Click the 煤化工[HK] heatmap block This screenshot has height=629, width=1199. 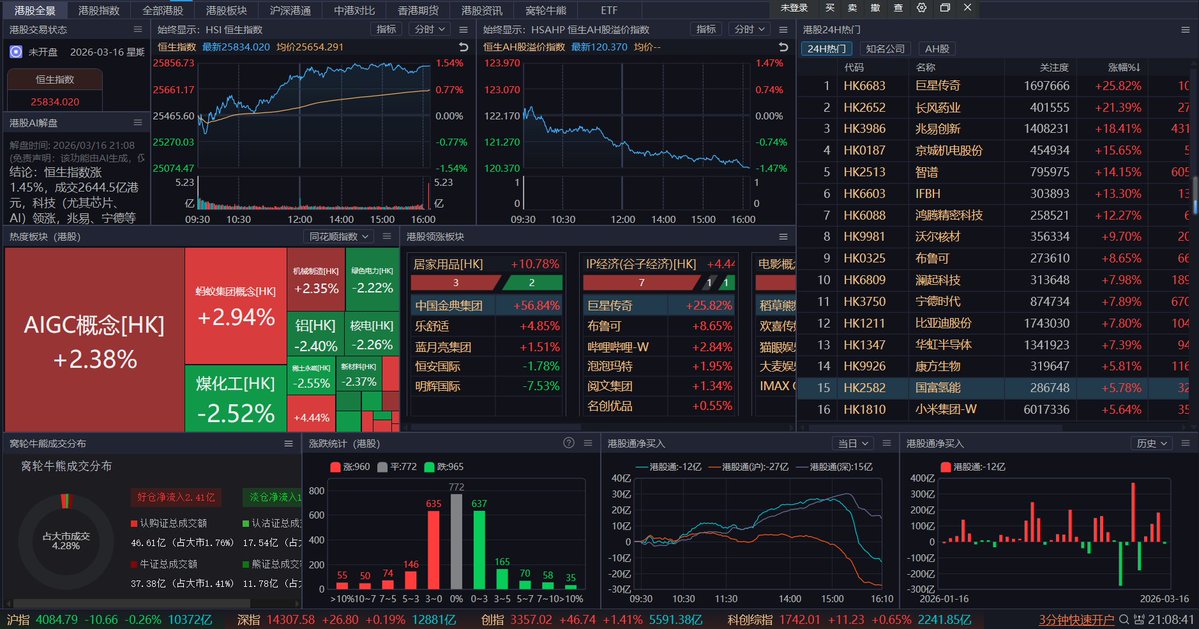click(236, 398)
